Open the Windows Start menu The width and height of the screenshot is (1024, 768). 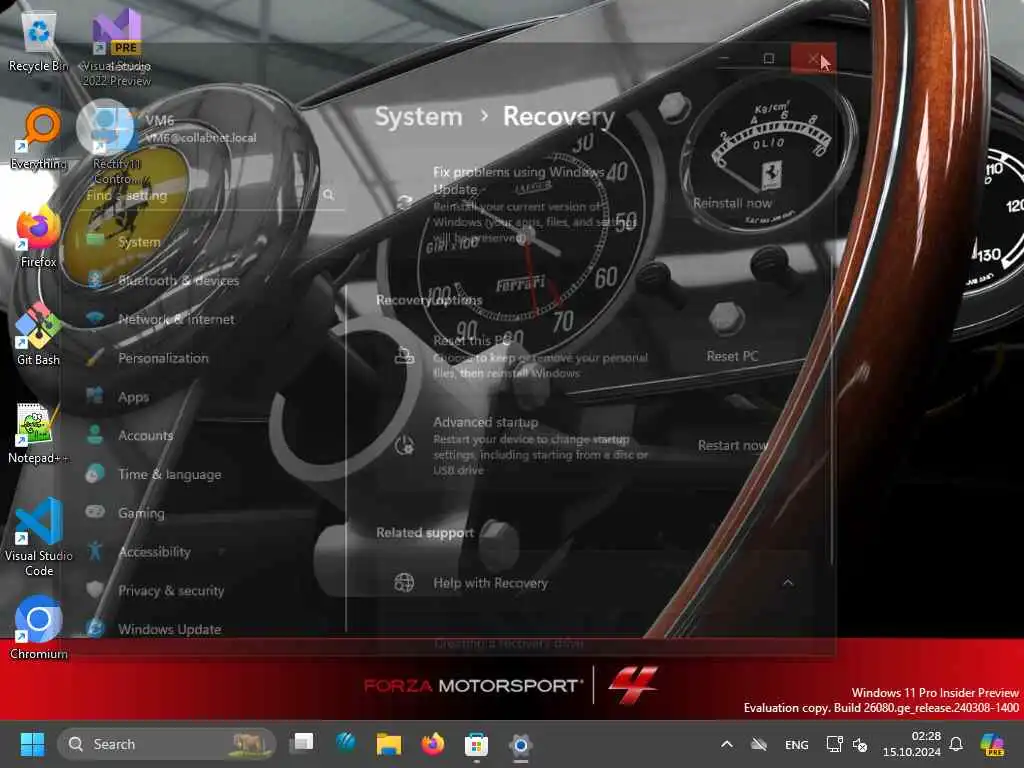point(32,744)
